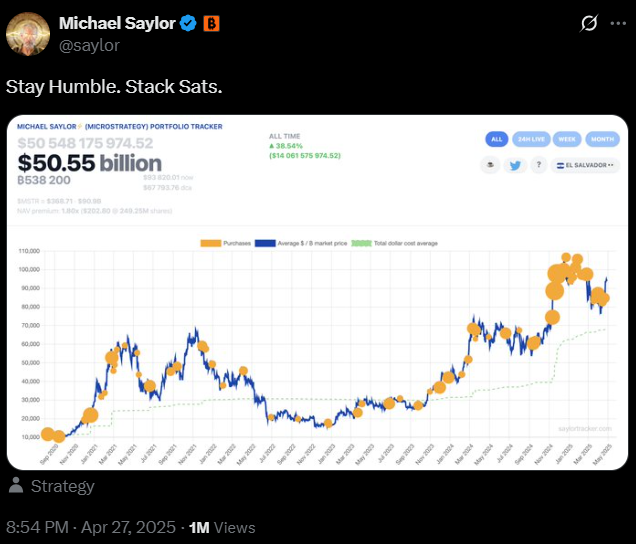636x544 pixels.
Task: Click the question mark help icon
Action: [539, 165]
